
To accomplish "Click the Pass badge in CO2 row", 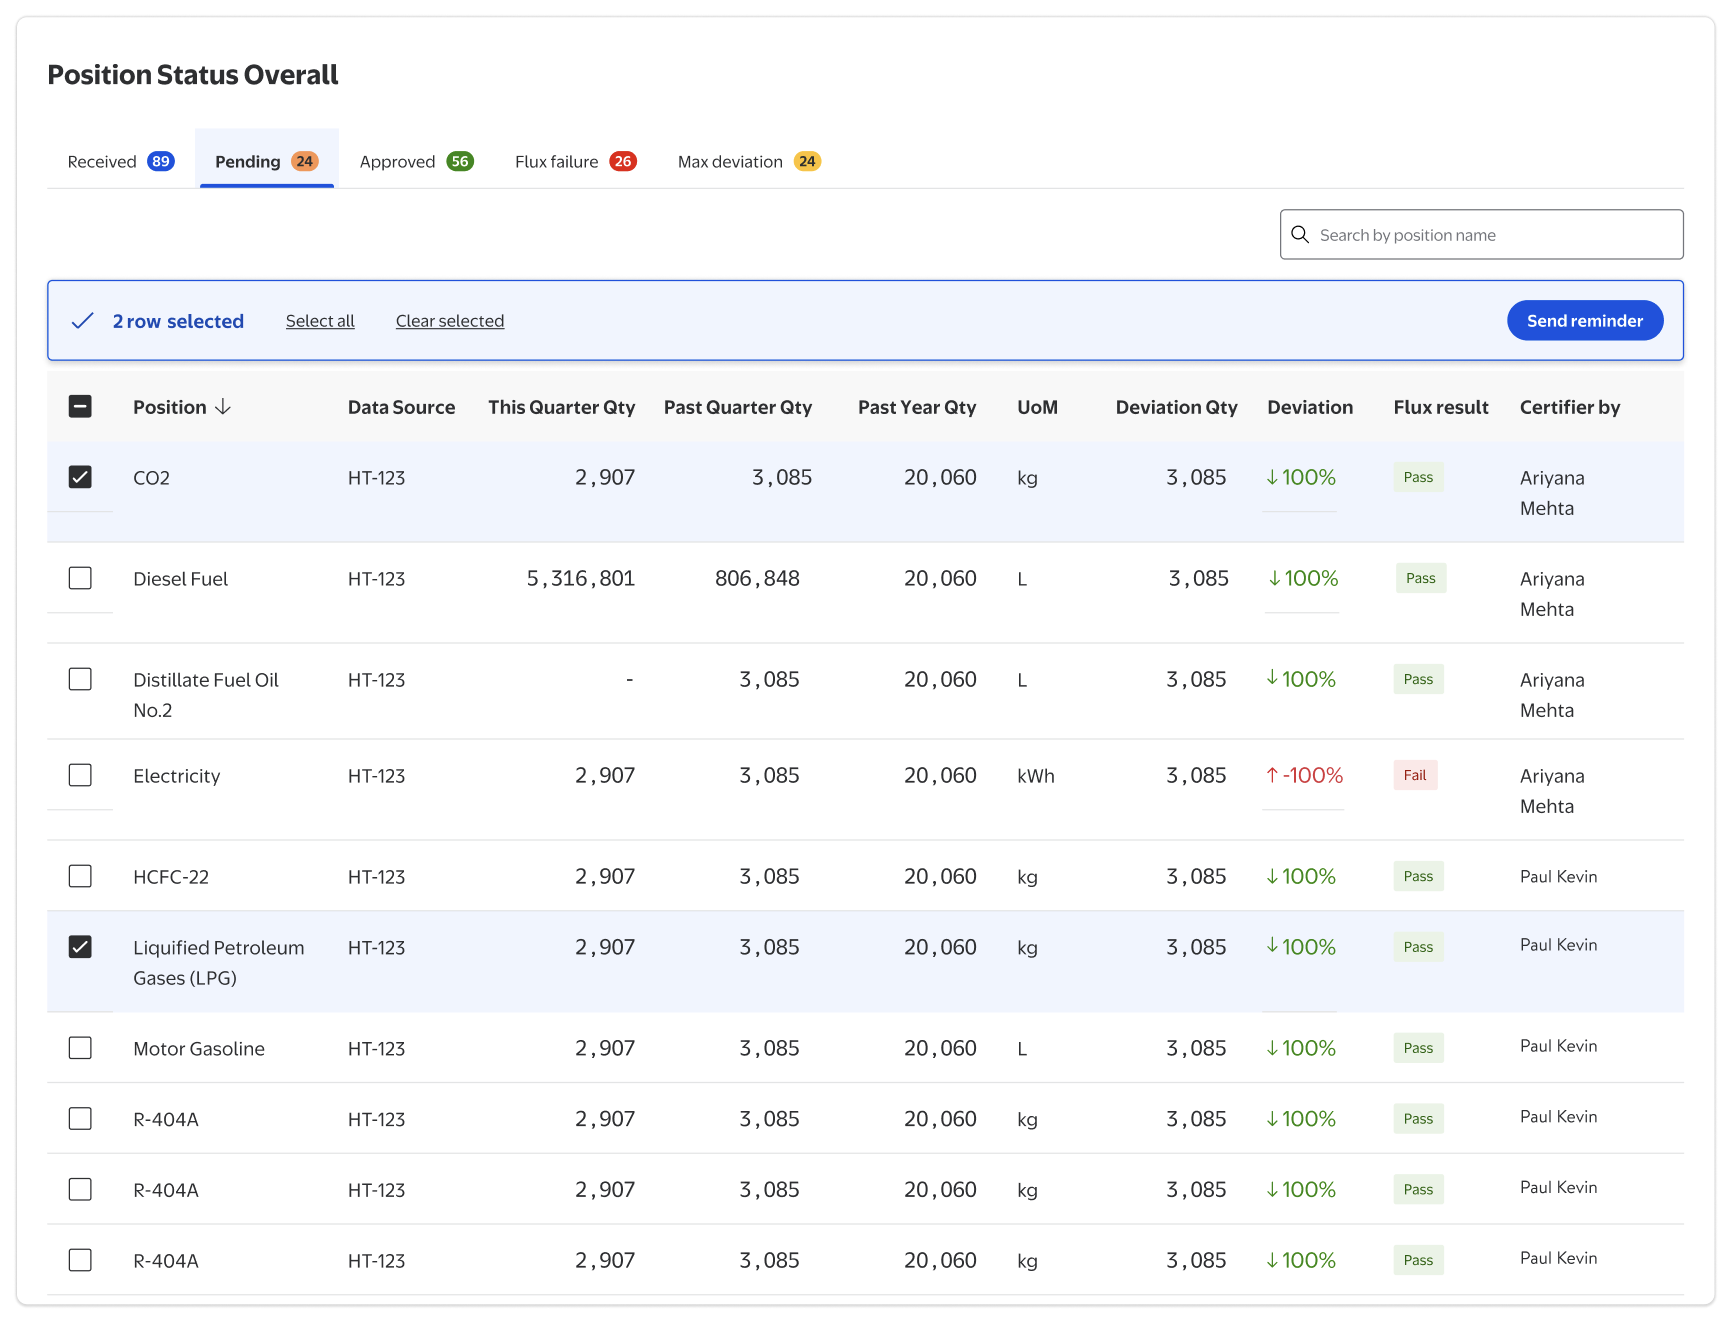I will (x=1418, y=478).
